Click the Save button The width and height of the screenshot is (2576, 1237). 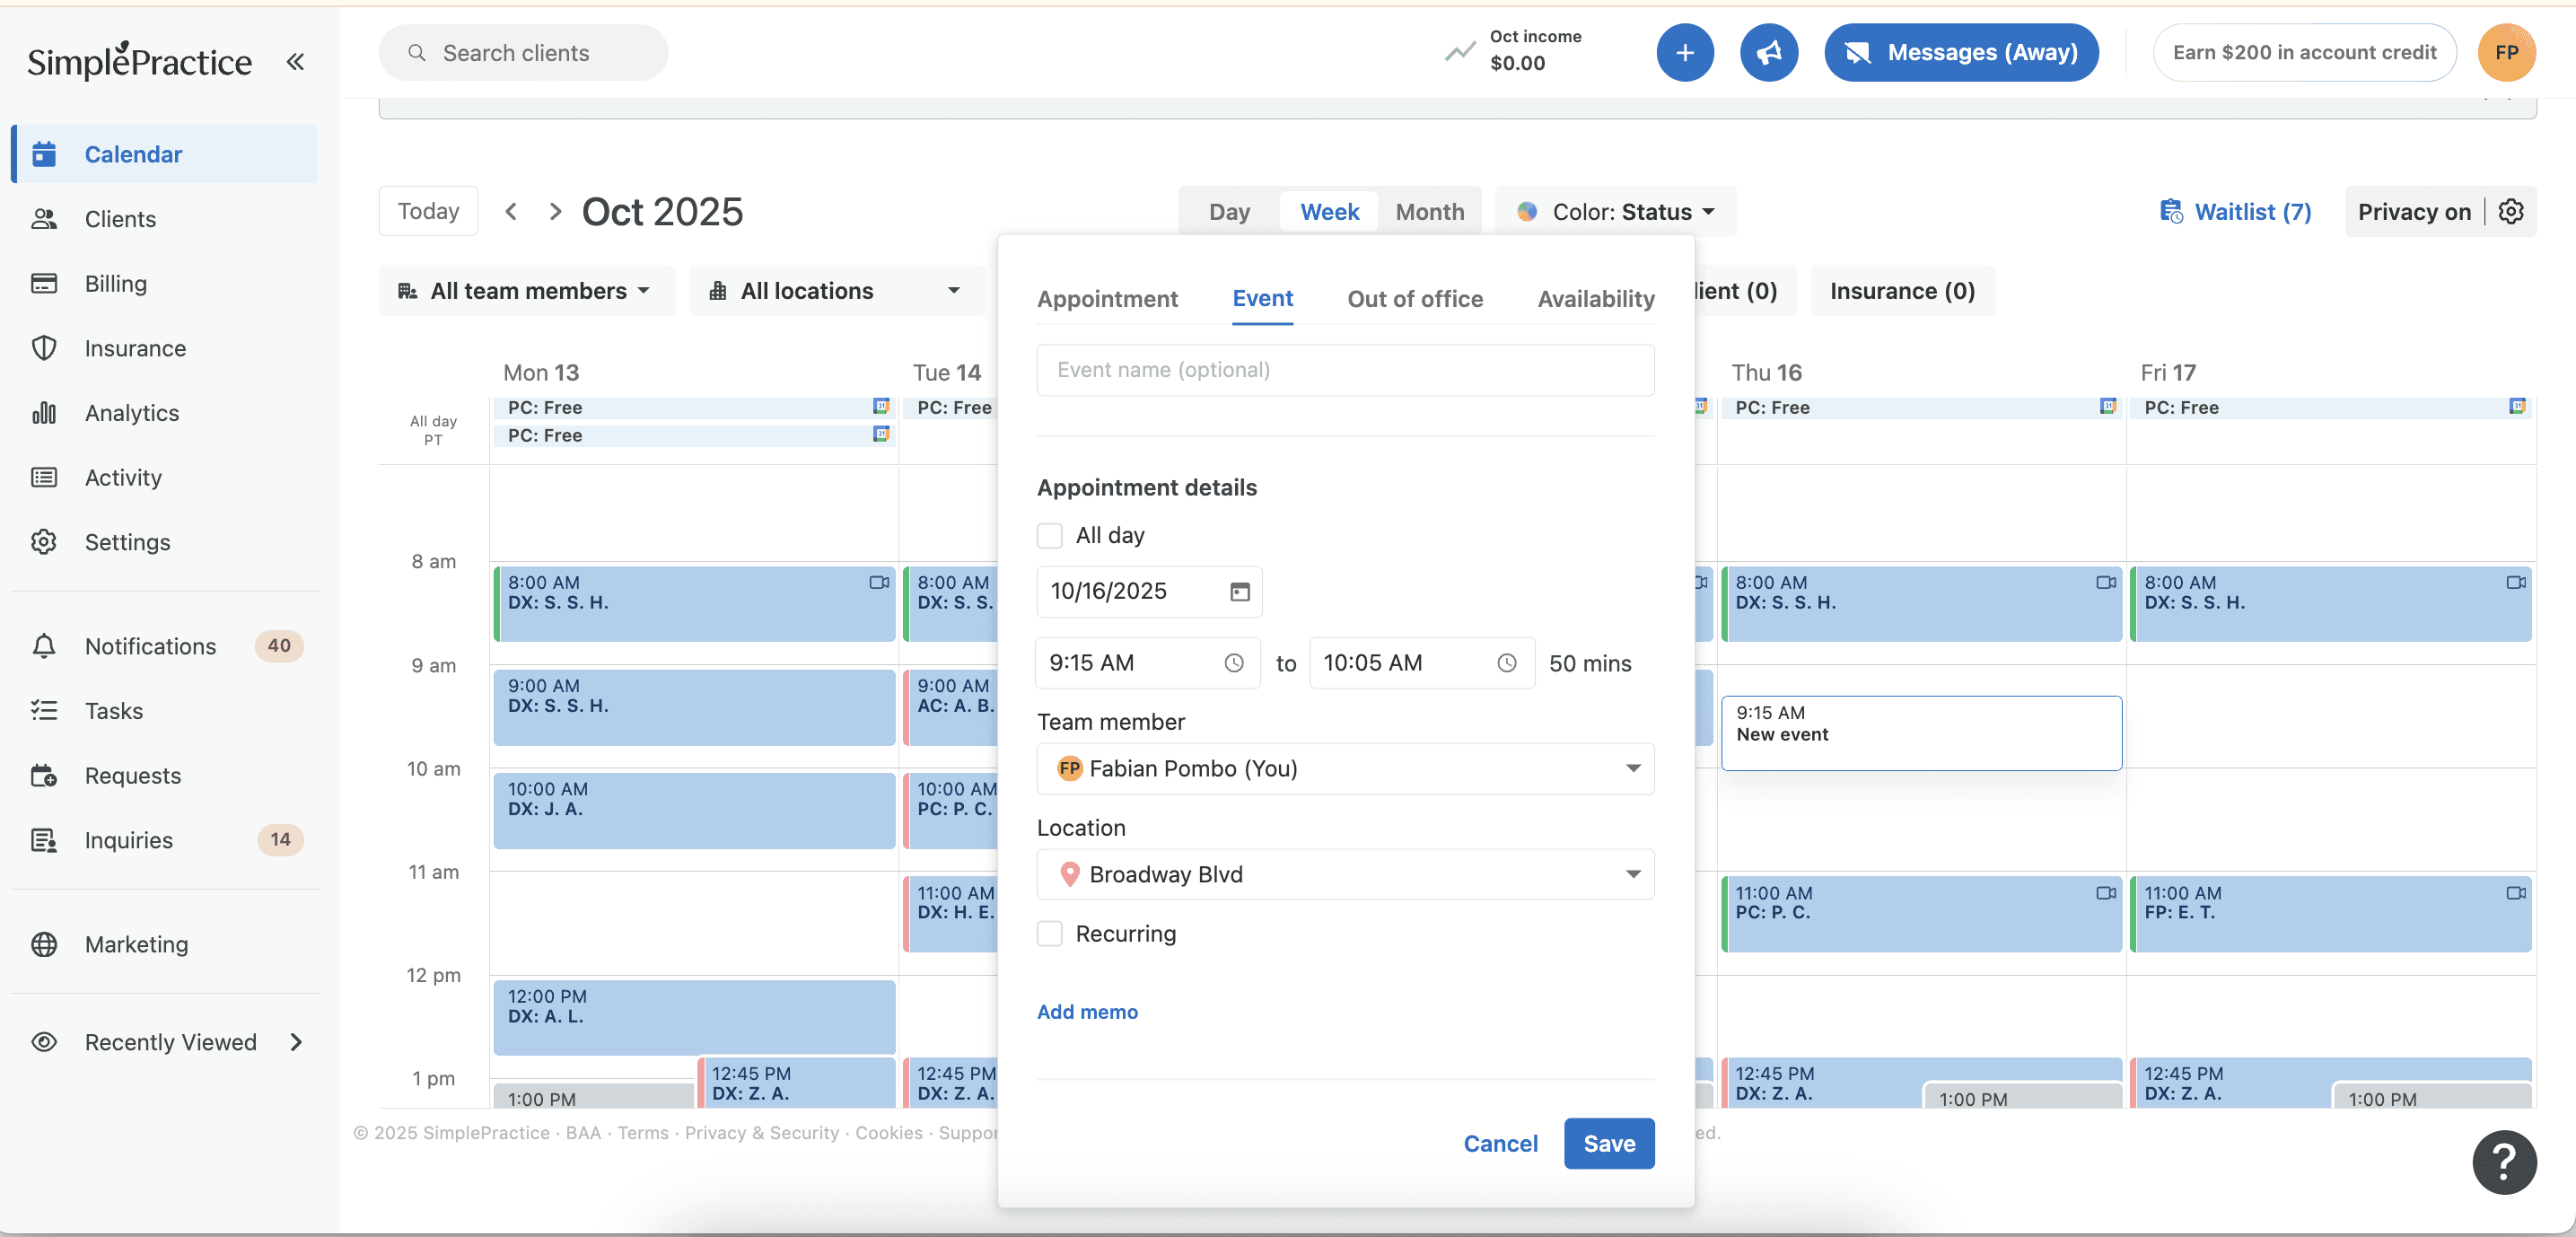[1608, 1144]
